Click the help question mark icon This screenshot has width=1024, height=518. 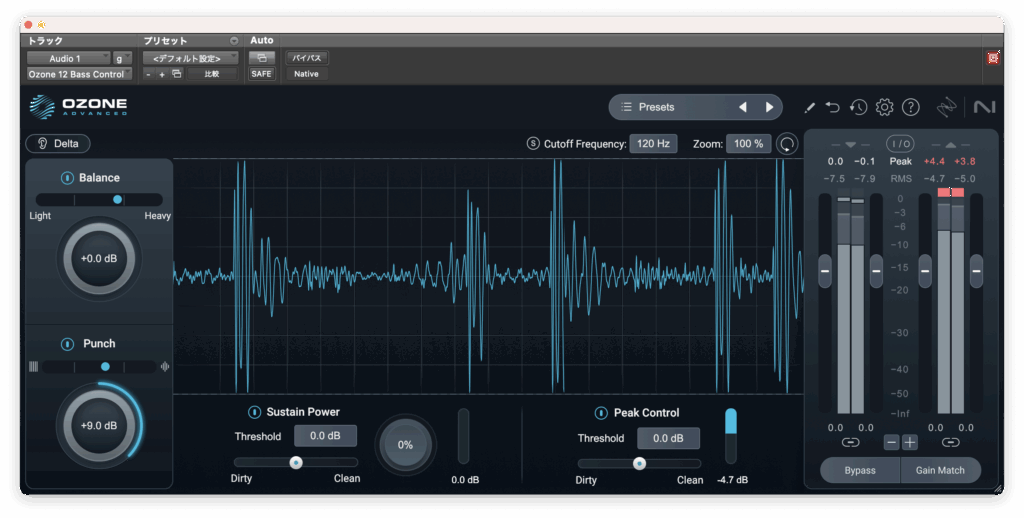(910, 107)
